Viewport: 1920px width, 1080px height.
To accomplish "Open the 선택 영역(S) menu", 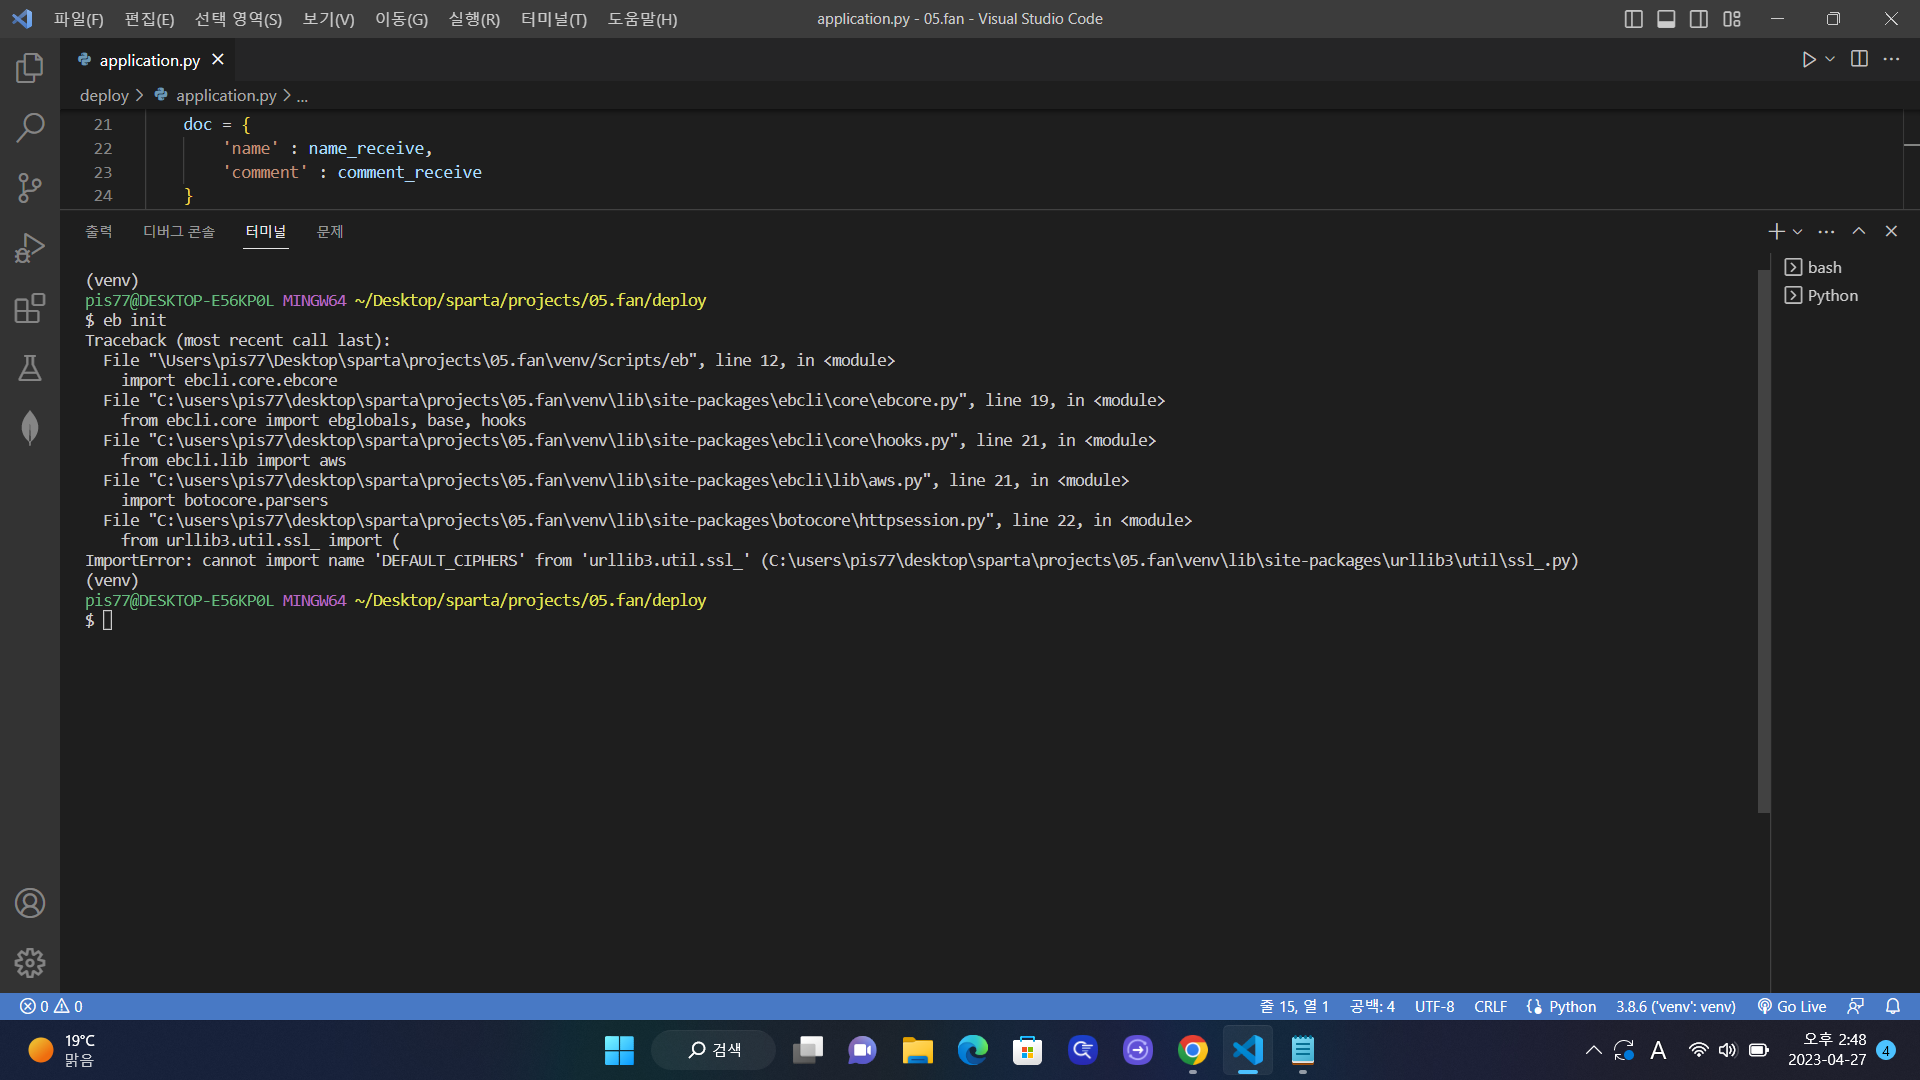I will tap(238, 19).
